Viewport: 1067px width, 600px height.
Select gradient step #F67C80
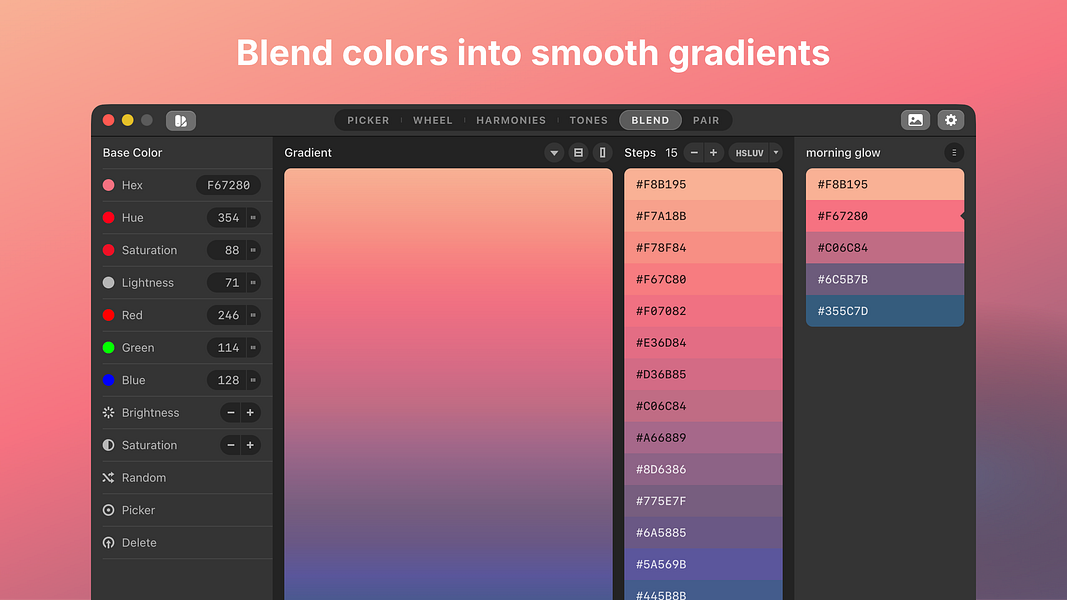coord(703,280)
